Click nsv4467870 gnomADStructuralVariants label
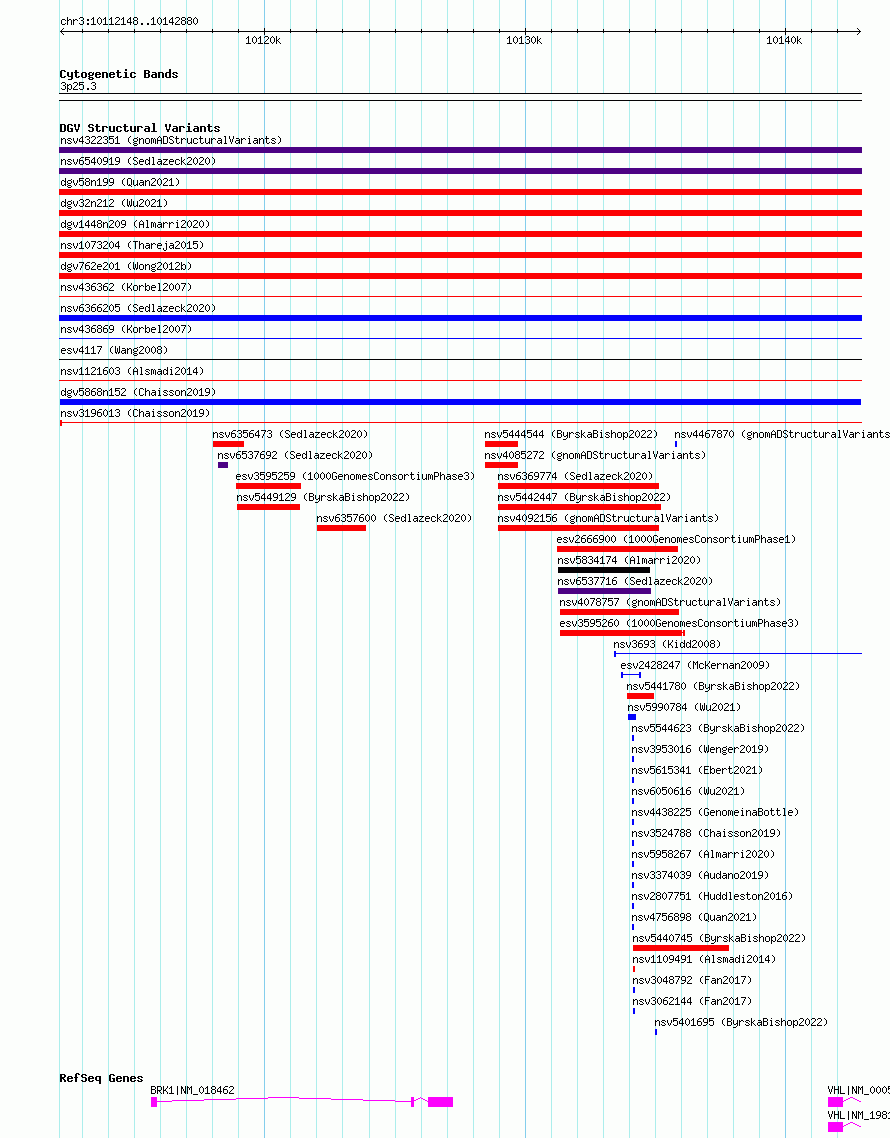This screenshot has height=1138, width=890. point(782,435)
